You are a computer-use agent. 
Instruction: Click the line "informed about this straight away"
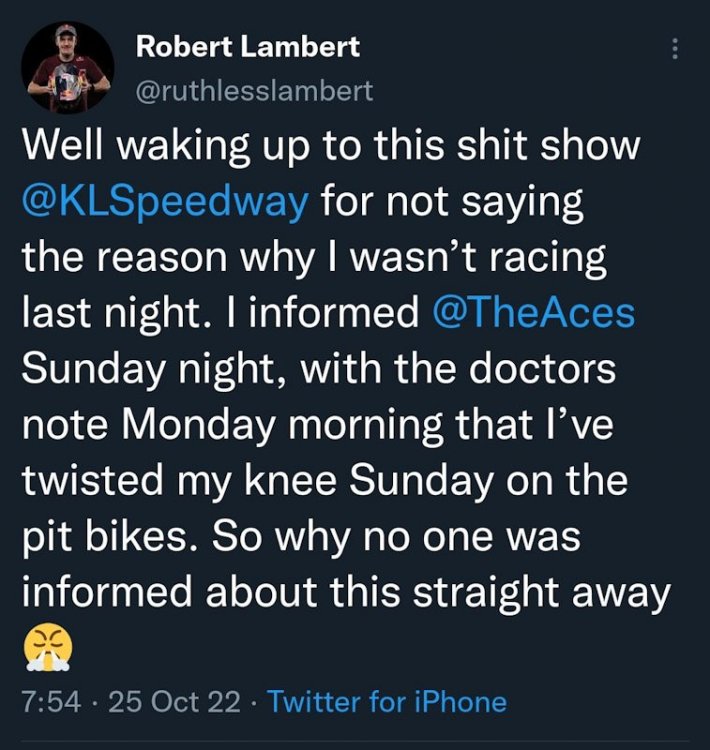pyautogui.click(x=345, y=593)
